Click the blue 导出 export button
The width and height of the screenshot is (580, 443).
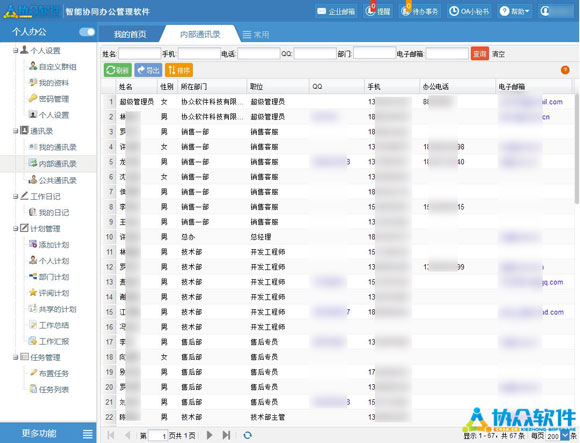(x=148, y=70)
